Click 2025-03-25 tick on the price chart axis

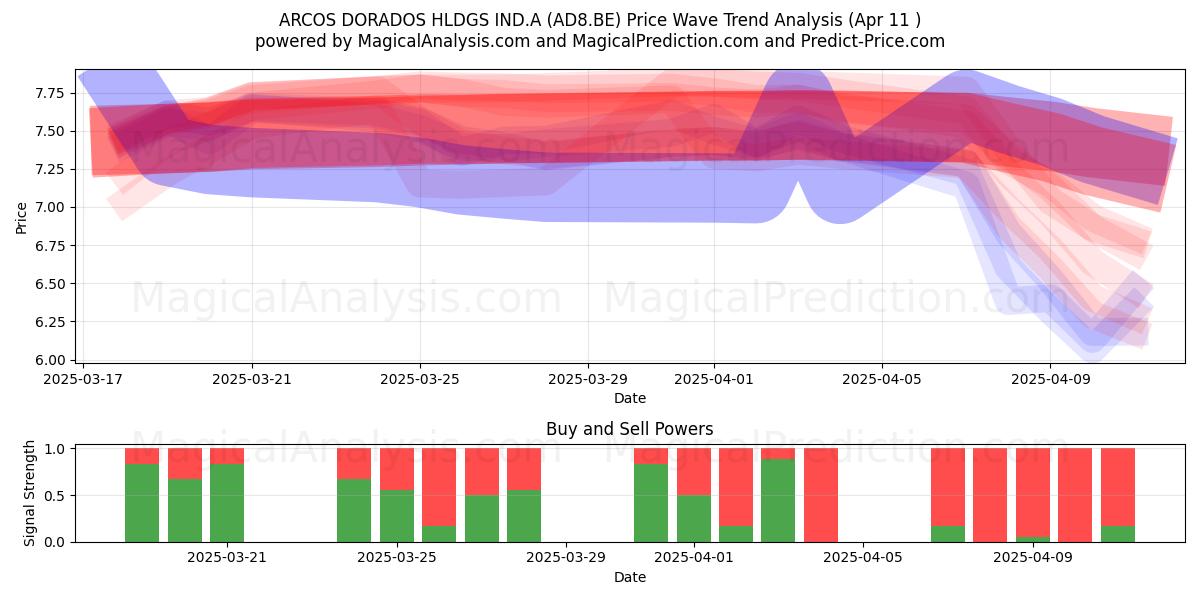(420, 379)
